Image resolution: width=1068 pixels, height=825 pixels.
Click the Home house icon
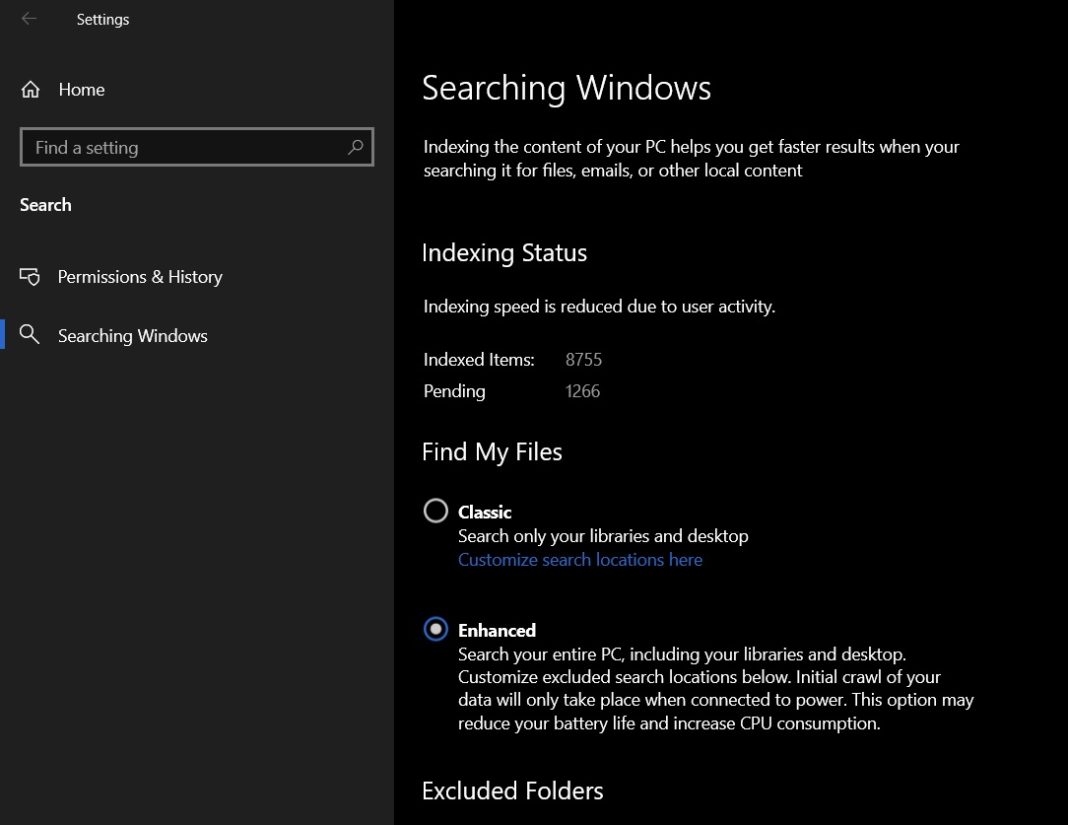(x=30, y=90)
